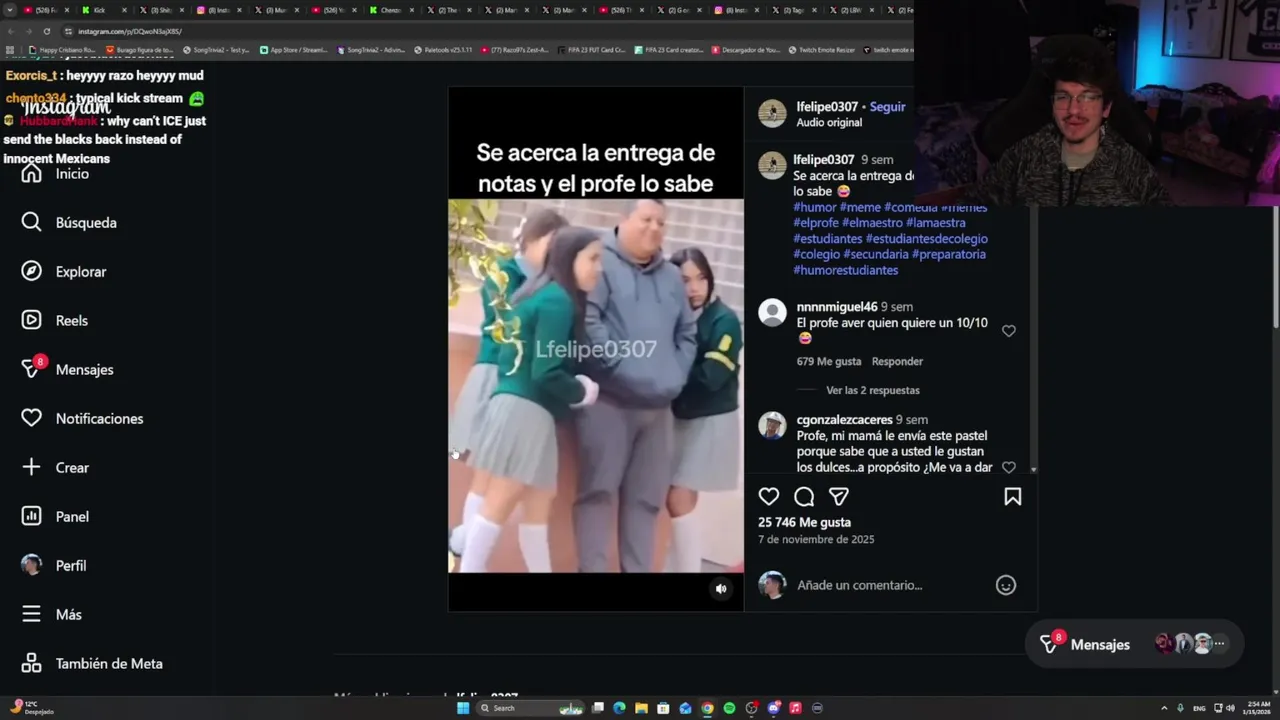The height and width of the screenshot is (720, 1280).
Task: Open the #preparatoria hashtag
Action: click(x=949, y=254)
